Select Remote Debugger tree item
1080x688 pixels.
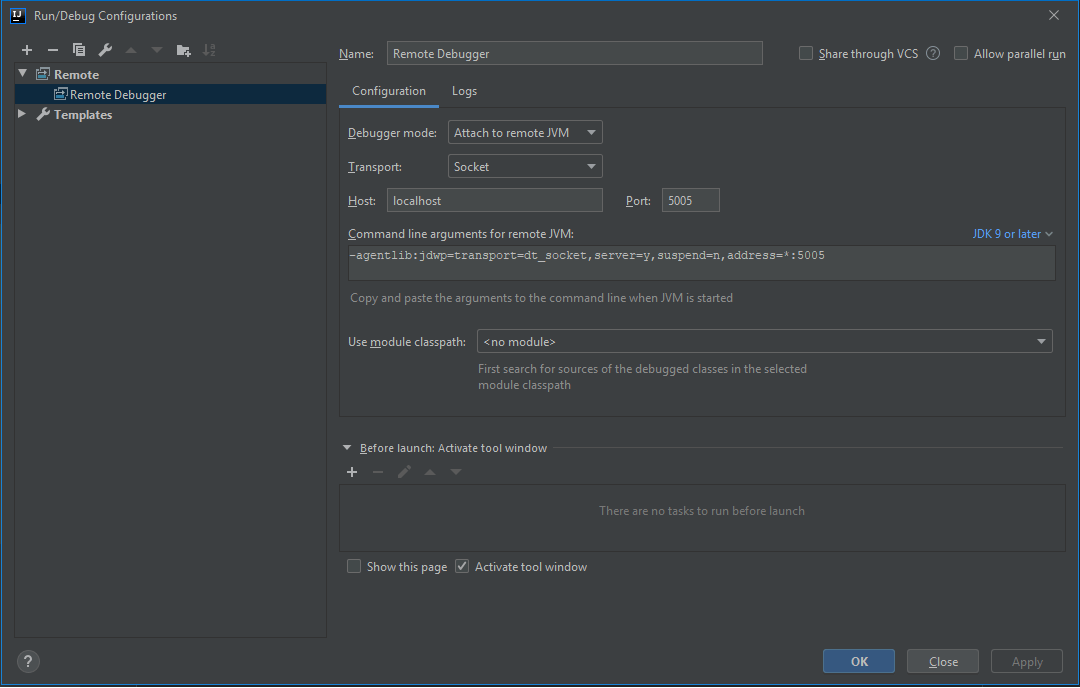(x=170, y=94)
